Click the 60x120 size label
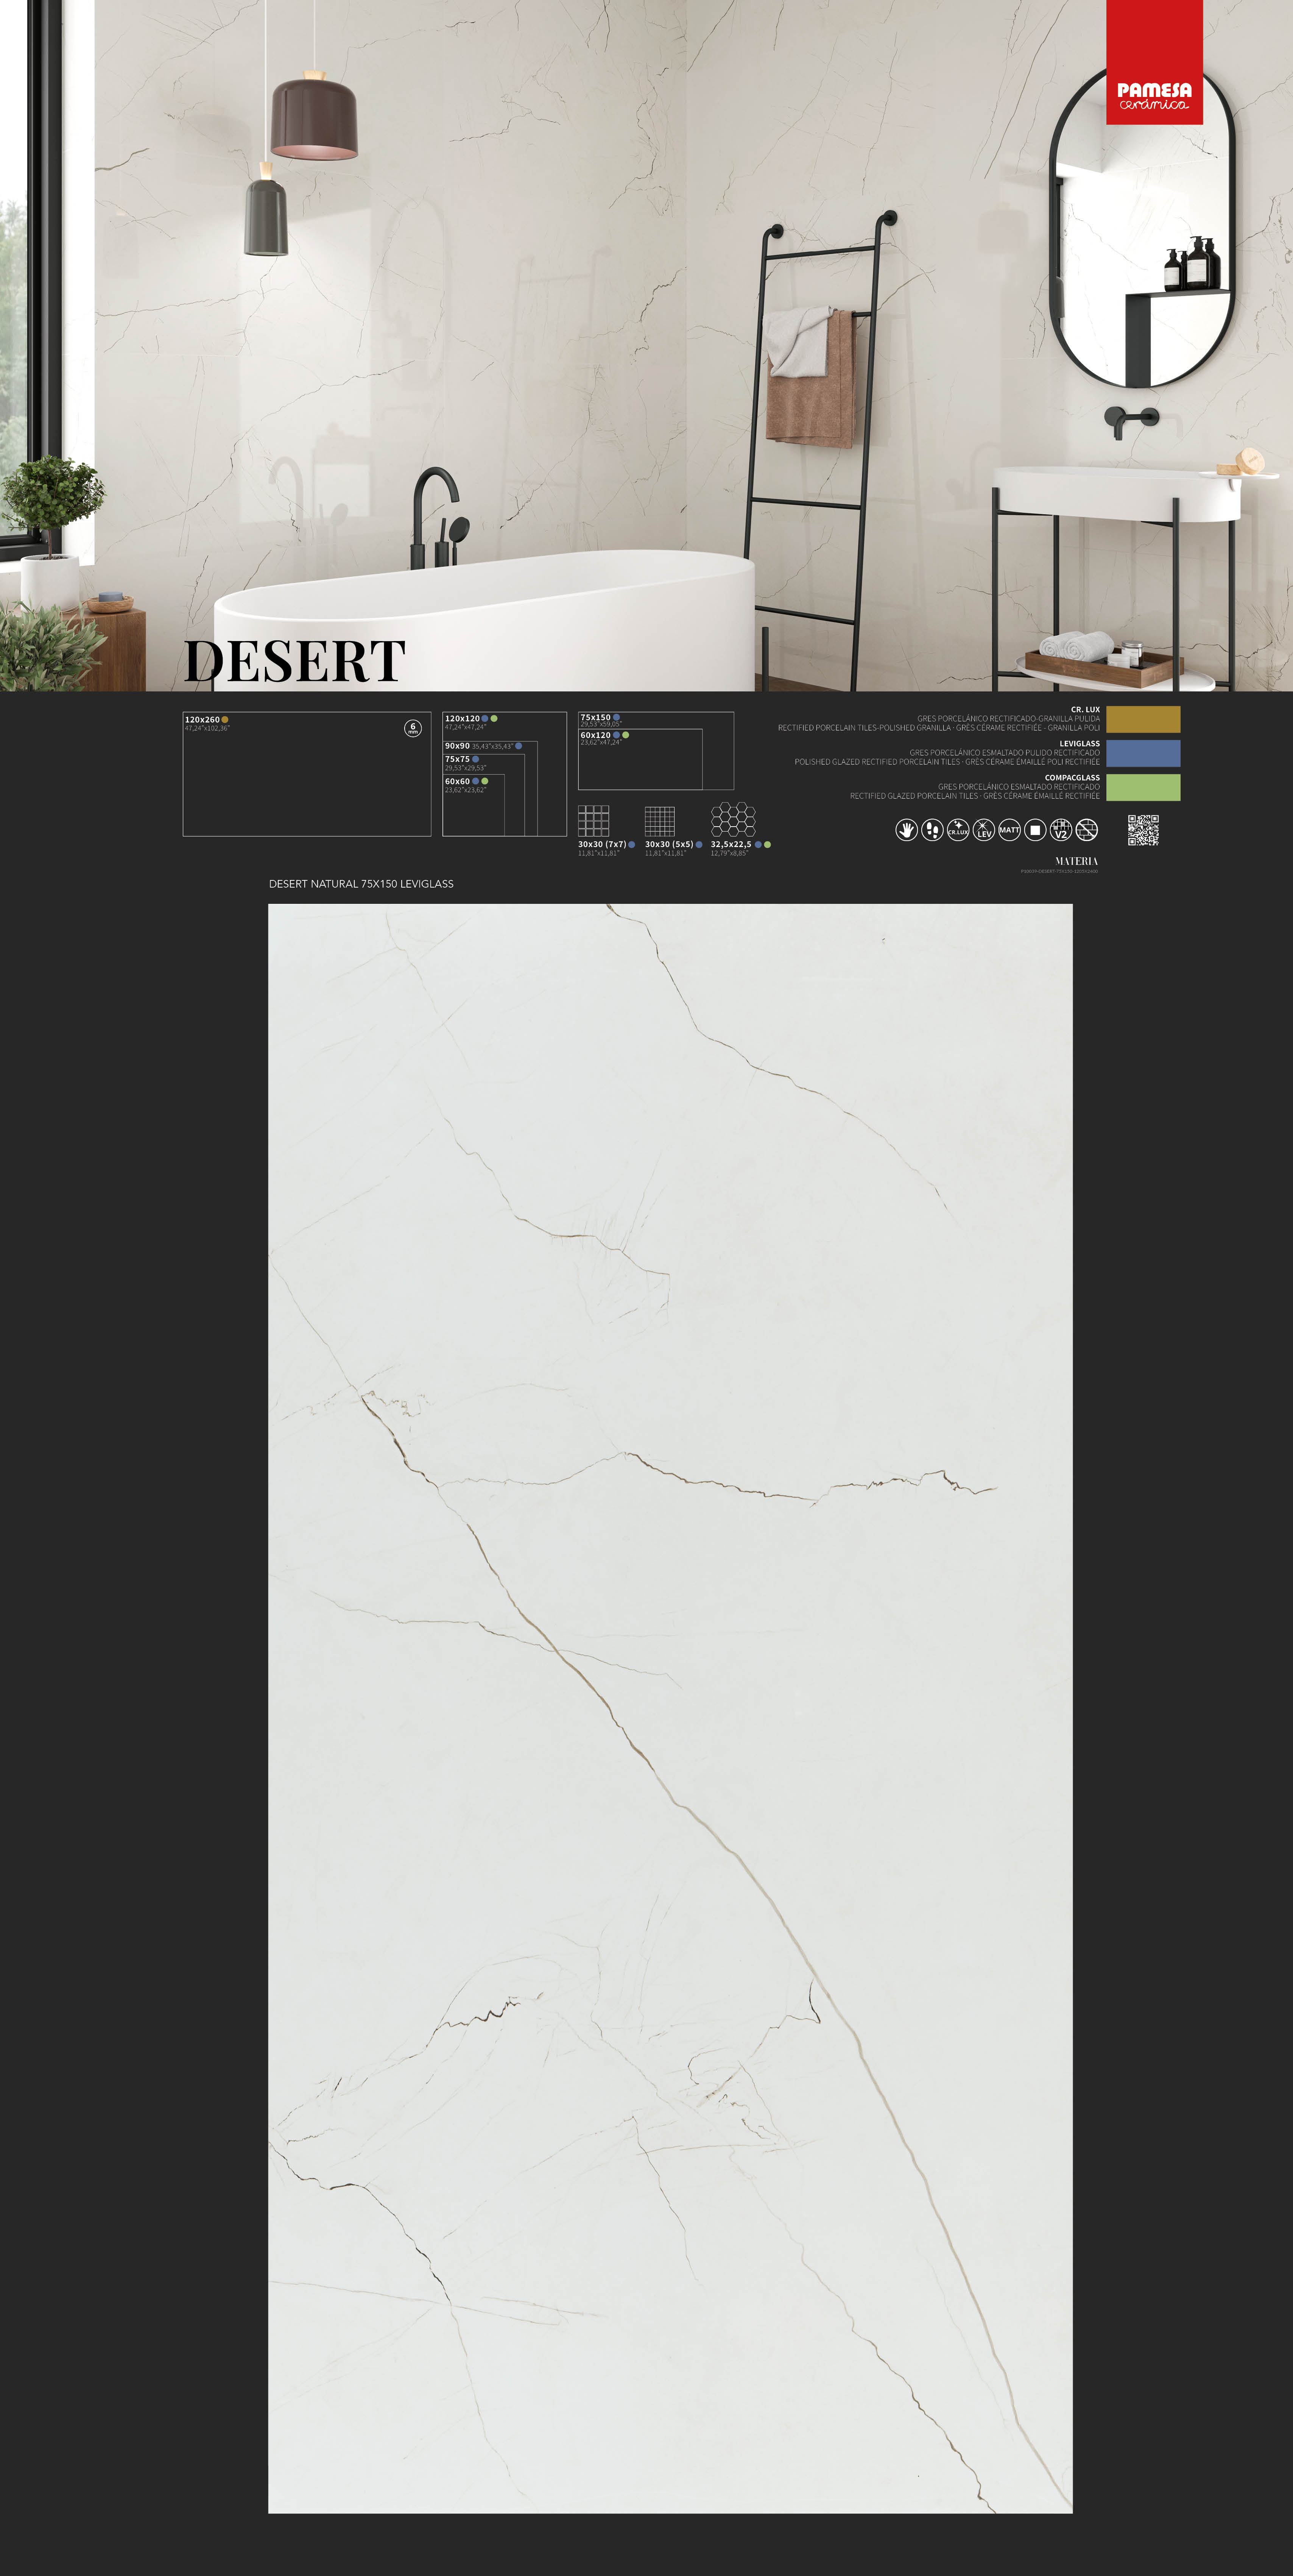 coord(595,735)
